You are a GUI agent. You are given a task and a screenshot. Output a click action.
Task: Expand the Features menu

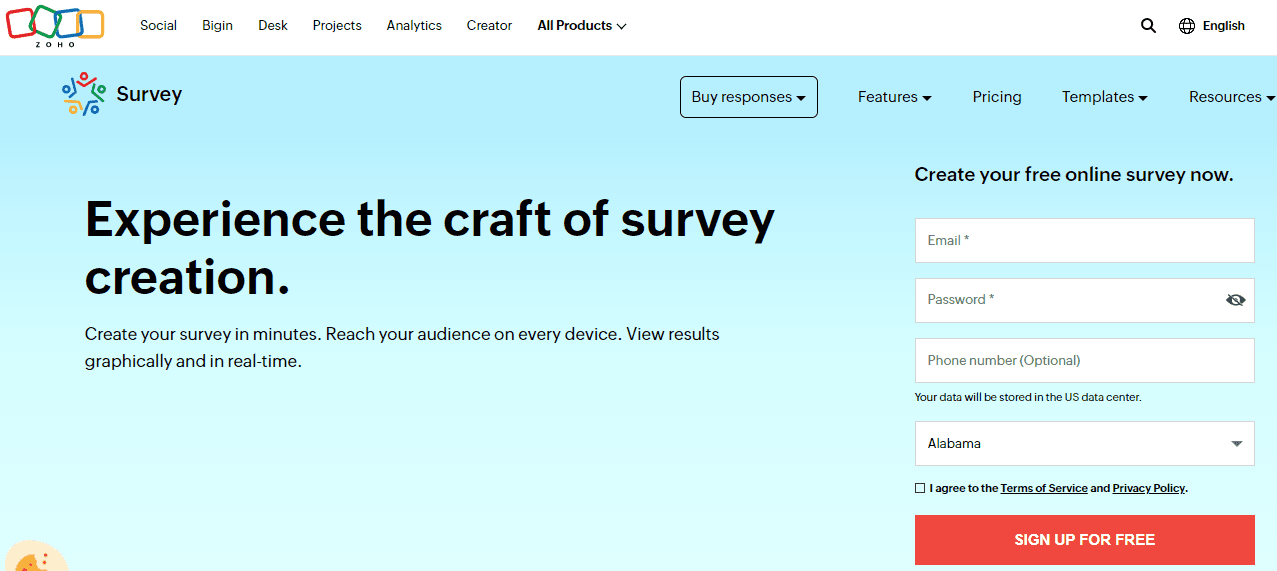pyautogui.click(x=895, y=97)
